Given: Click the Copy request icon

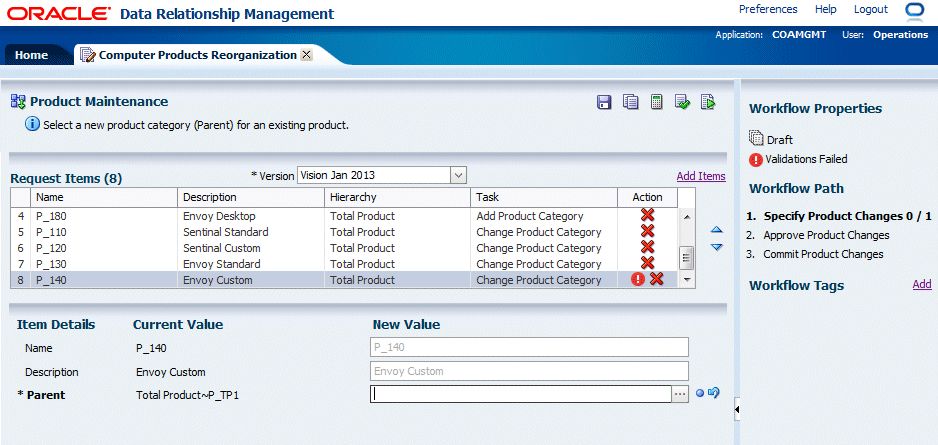Looking at the screenshot, I should click(630, 102).
